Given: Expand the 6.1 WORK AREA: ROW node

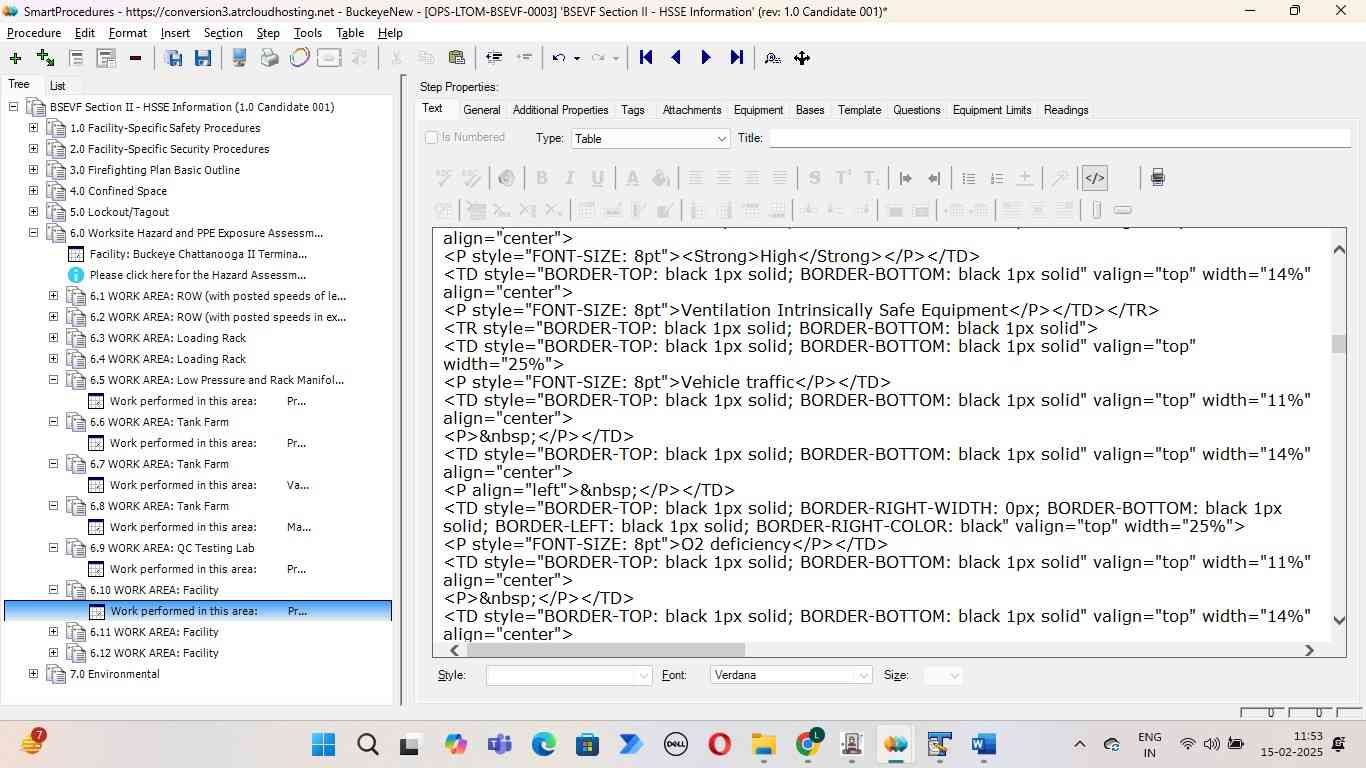Looking at the screenshot, I should click(54, 296).
